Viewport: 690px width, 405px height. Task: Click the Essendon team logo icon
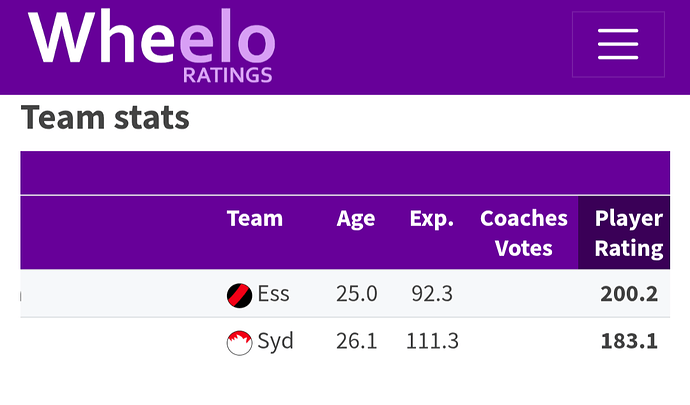click(239, 295)
